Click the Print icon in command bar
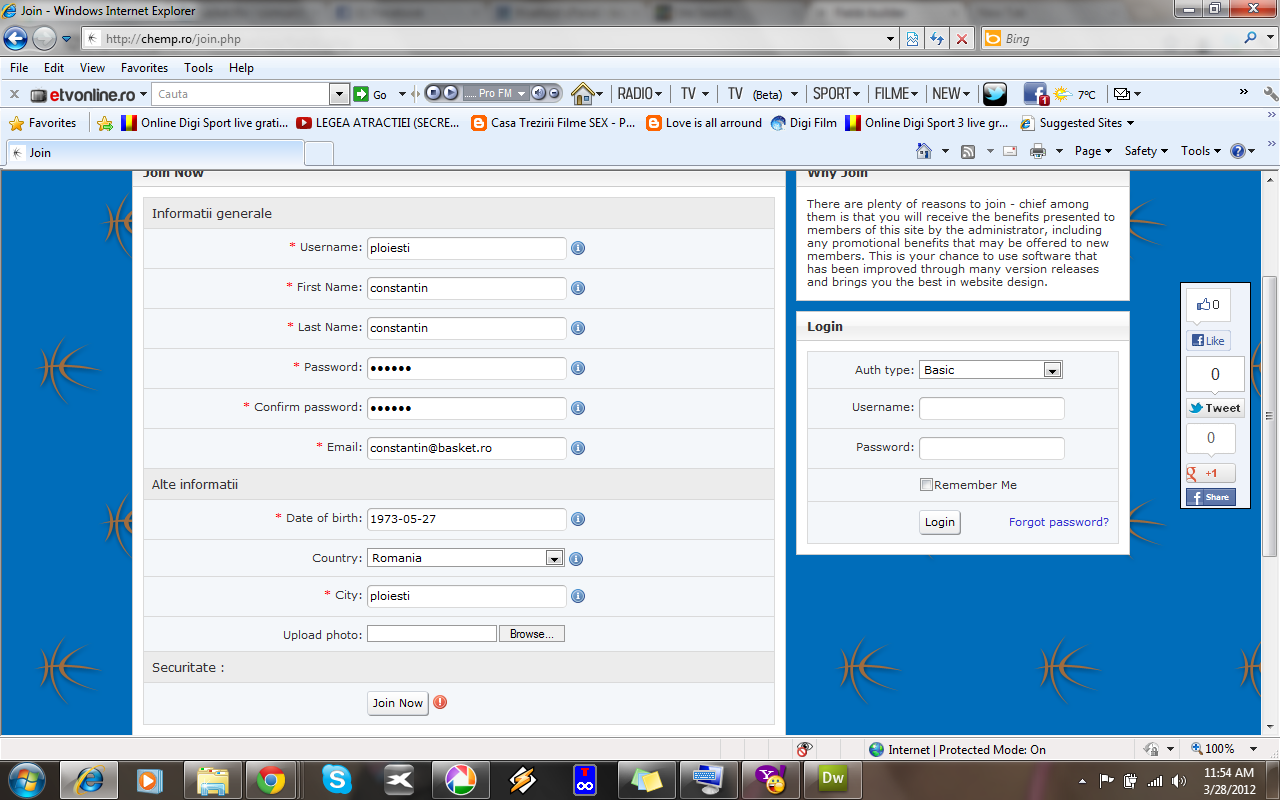1280x800 pixels. pyautogui.click(x=1038, y=151)
